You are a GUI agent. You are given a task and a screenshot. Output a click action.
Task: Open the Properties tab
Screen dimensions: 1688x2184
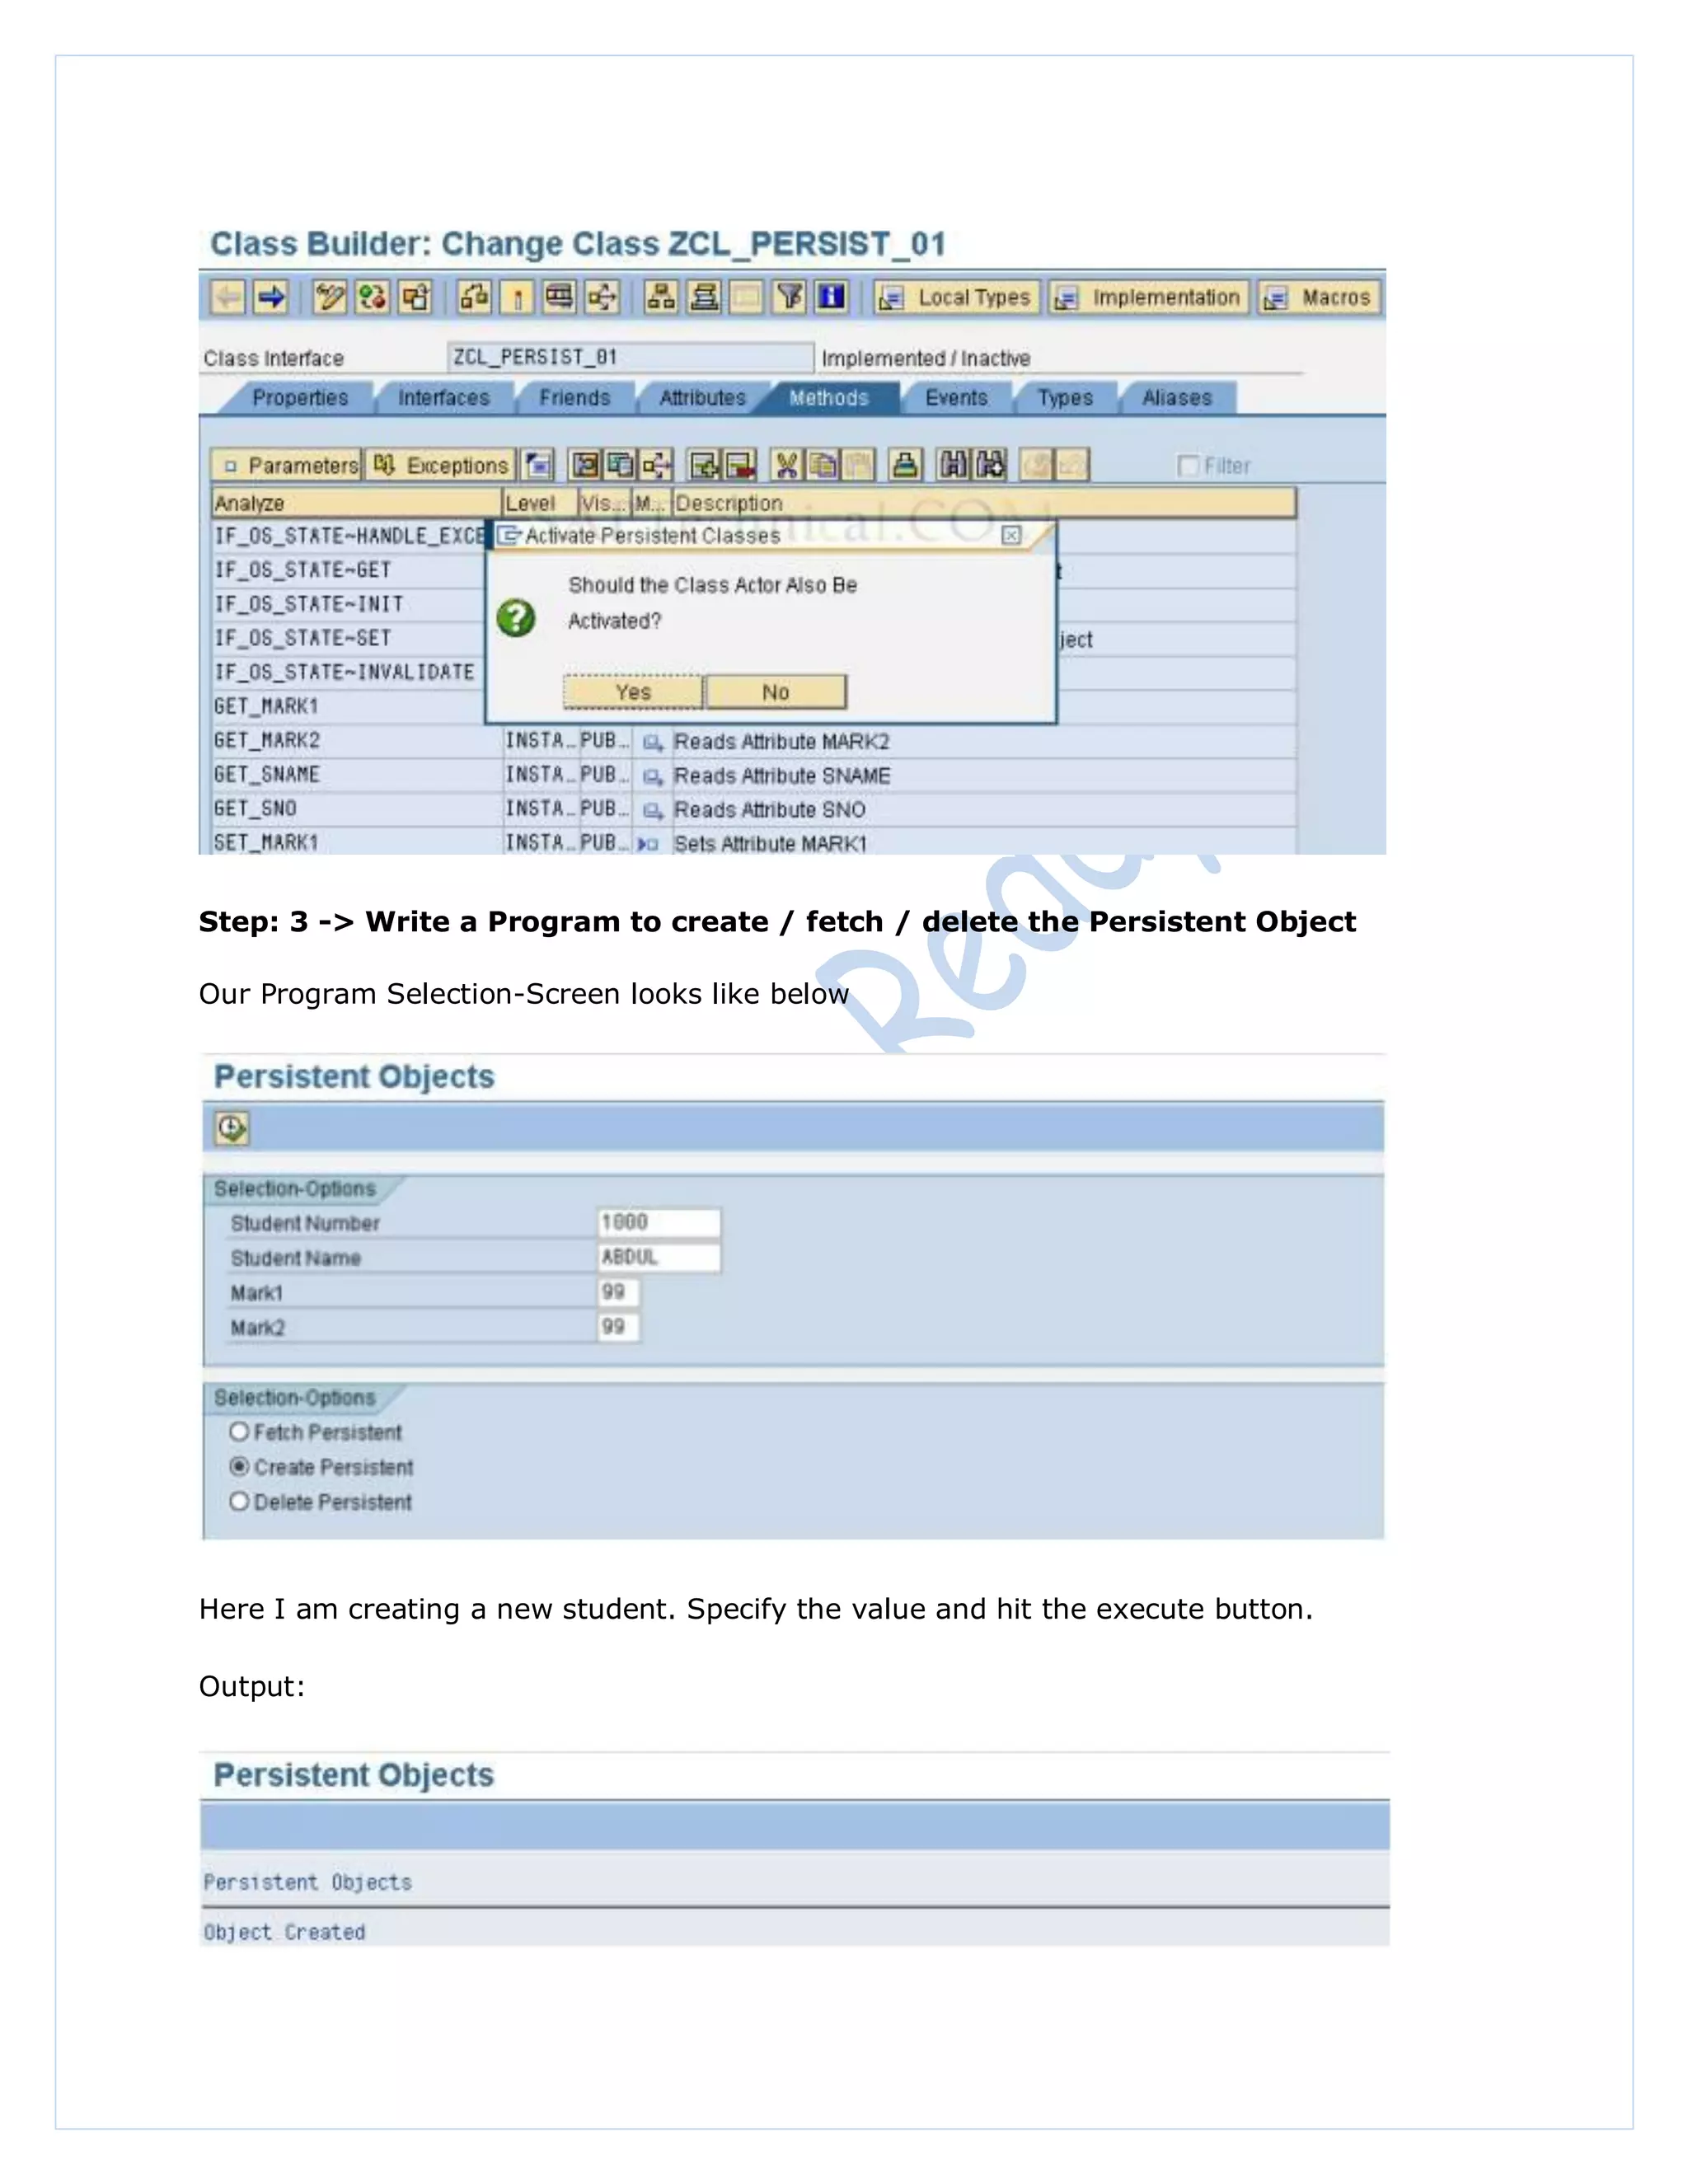click(x=300, y=398)
